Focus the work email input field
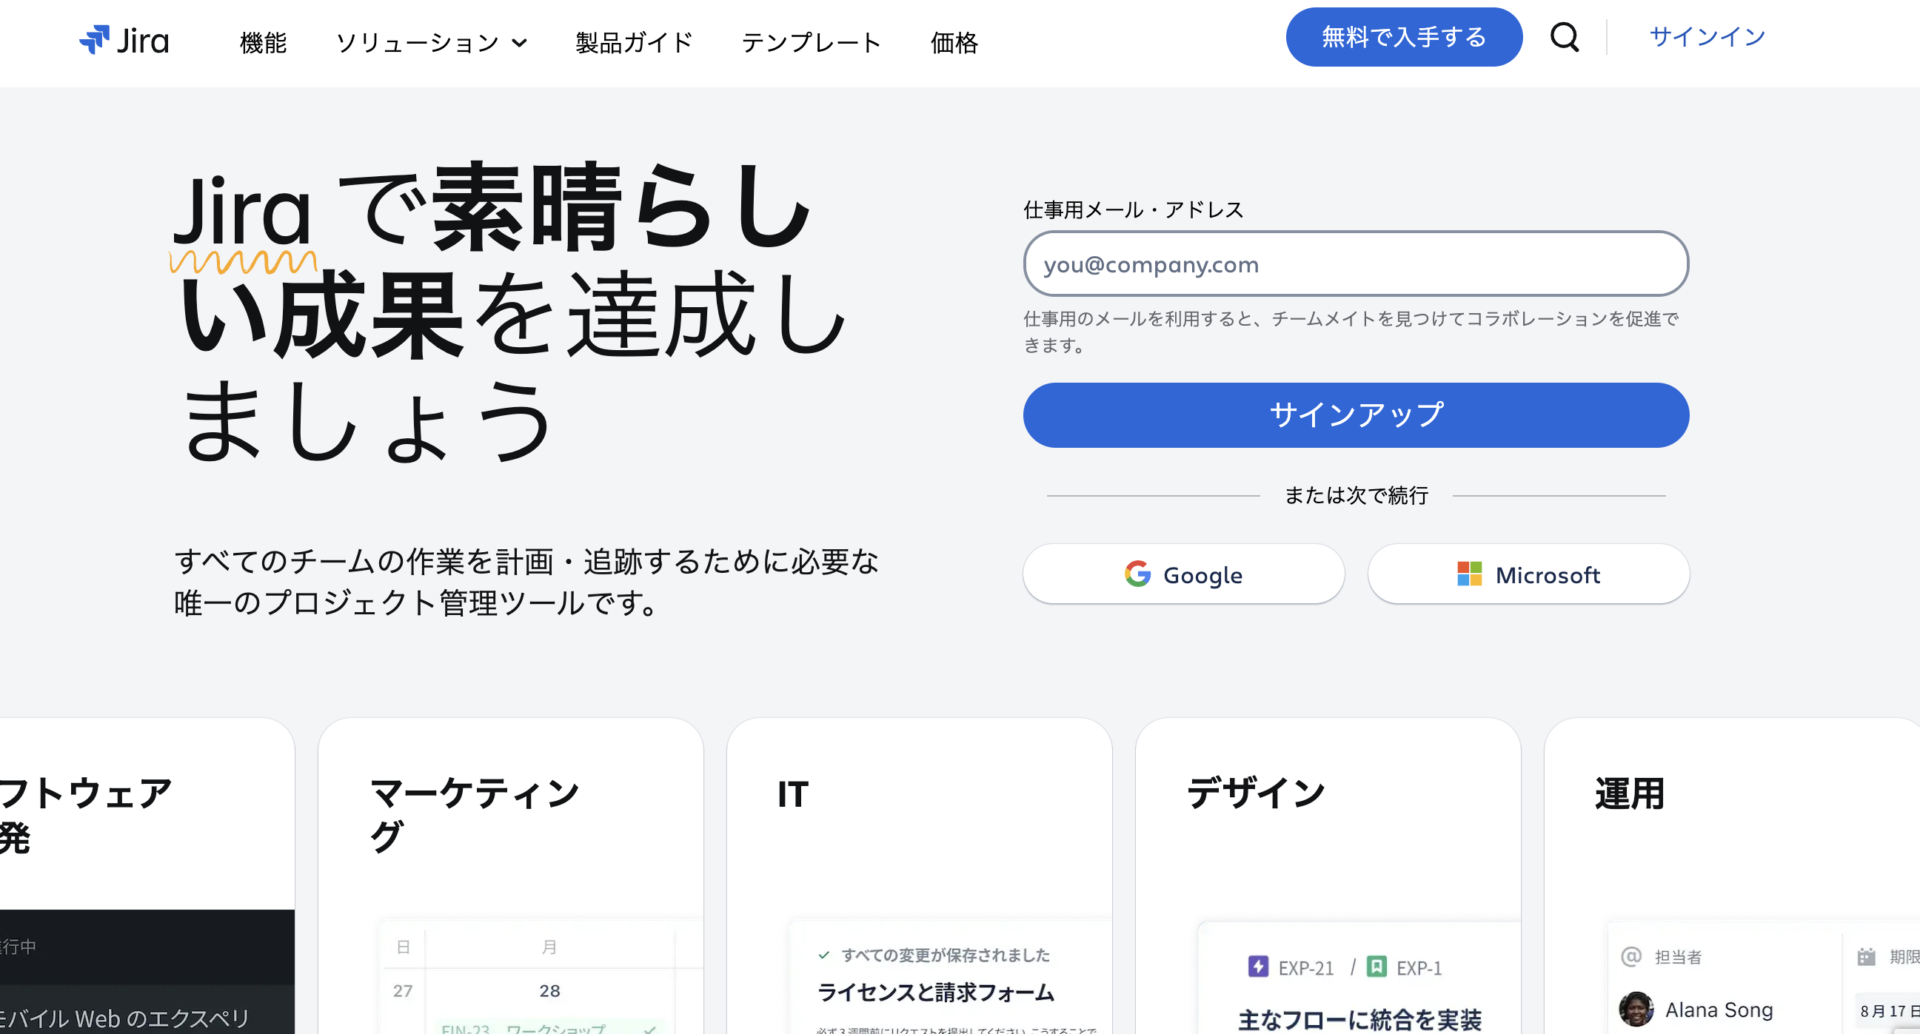Image resolution: width=1920 pixels, height=1034 pixels. (x=1356, y=264)
